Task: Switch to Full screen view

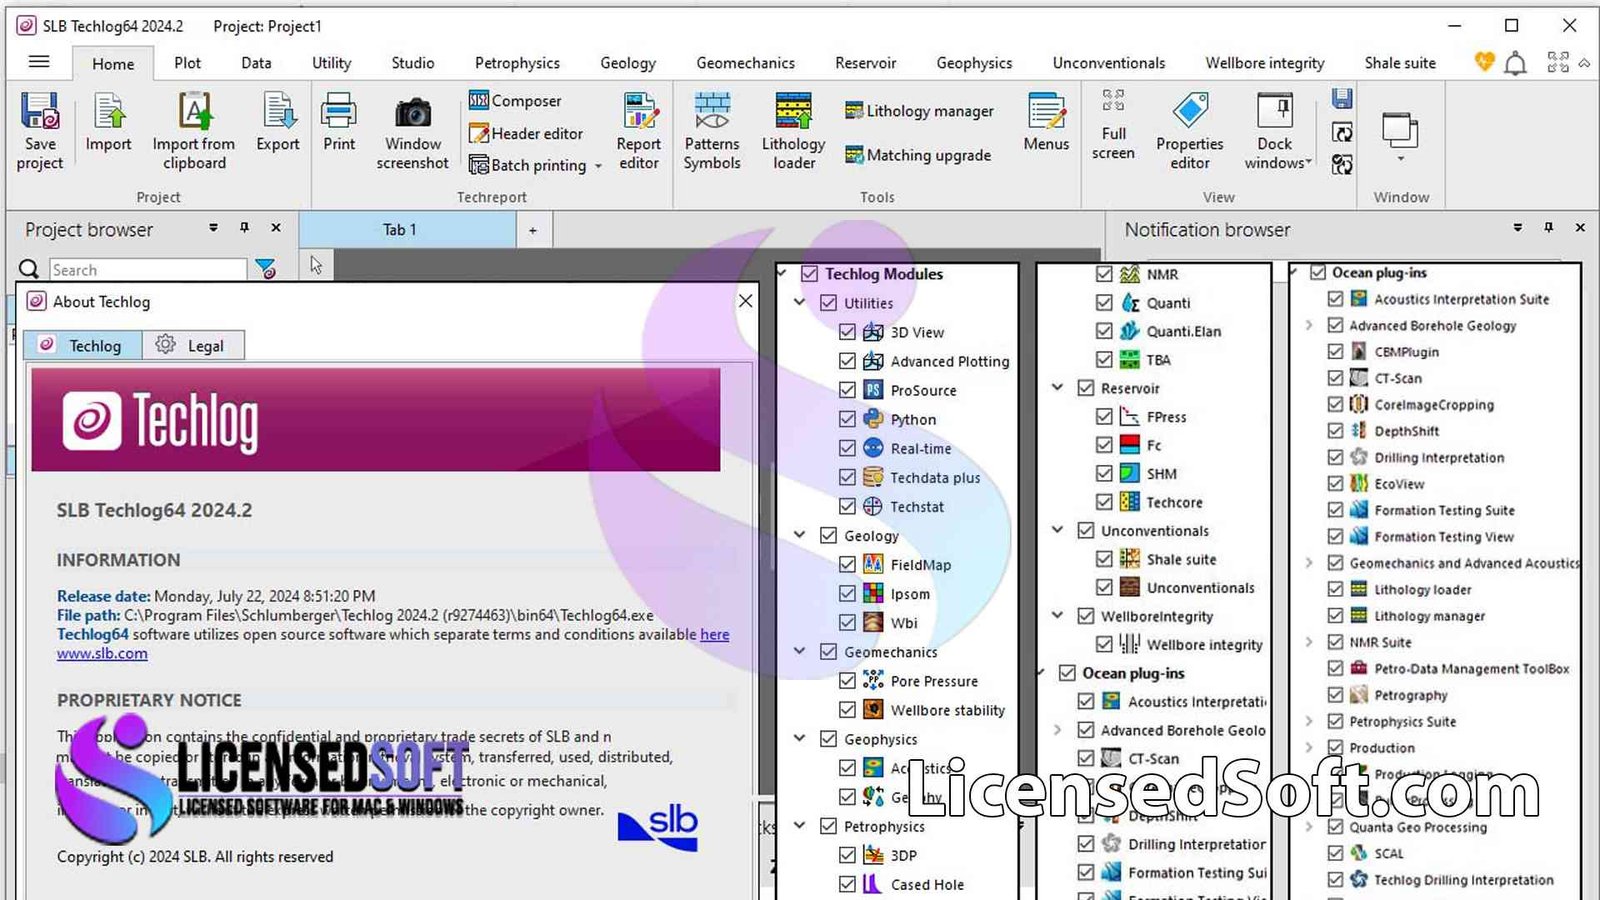Action: click(1113, 126)
